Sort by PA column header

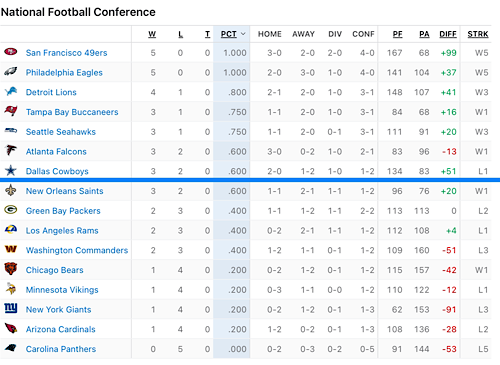click(x=424, y=34)
